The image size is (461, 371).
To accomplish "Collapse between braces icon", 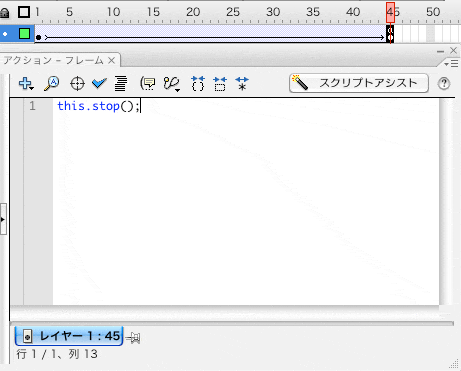I will pyautogui.click(x=198, y=83).
